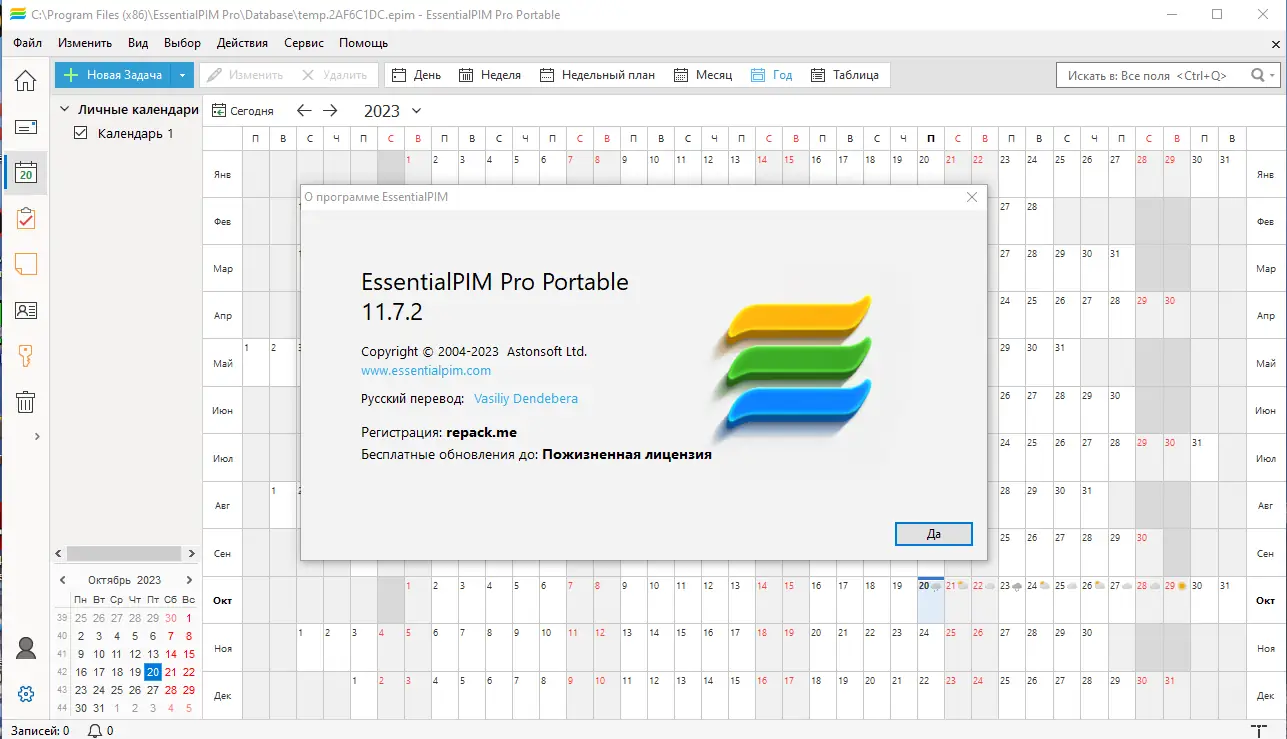The height and width of the screenshot is (739, 1287).
Task: Select the Year view (Год)
Action: [771, 75]
